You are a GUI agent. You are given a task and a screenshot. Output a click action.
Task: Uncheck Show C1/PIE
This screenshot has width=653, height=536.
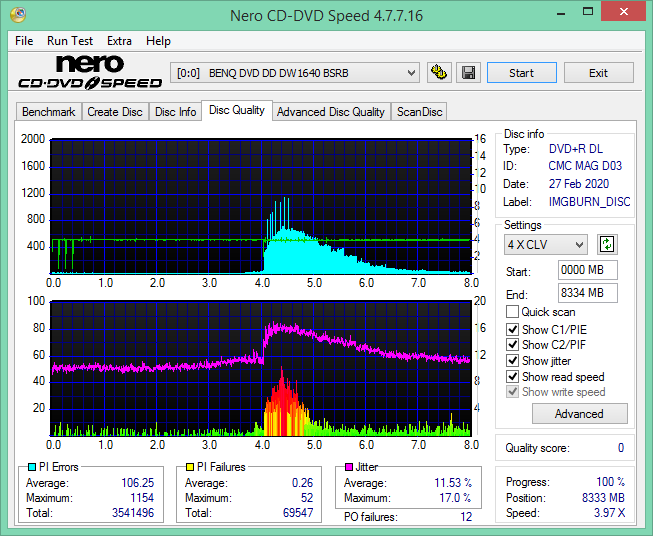coord(512,329)
